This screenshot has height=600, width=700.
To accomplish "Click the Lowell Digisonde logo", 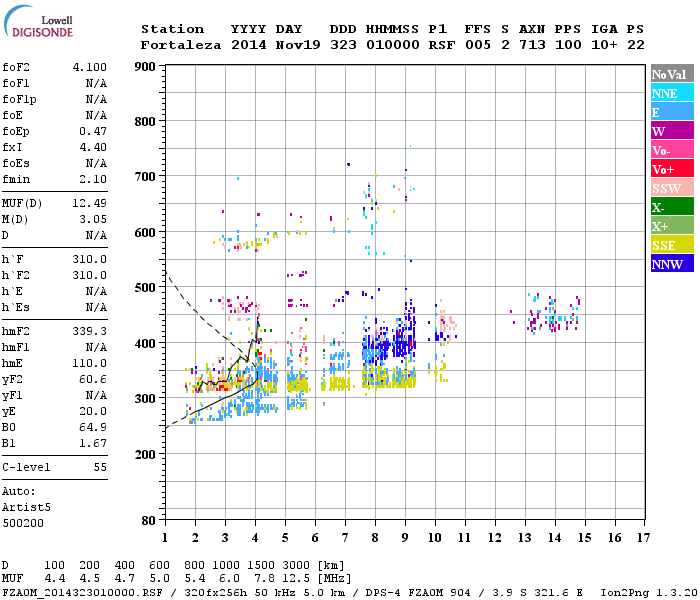I will [x=38, y=21].
